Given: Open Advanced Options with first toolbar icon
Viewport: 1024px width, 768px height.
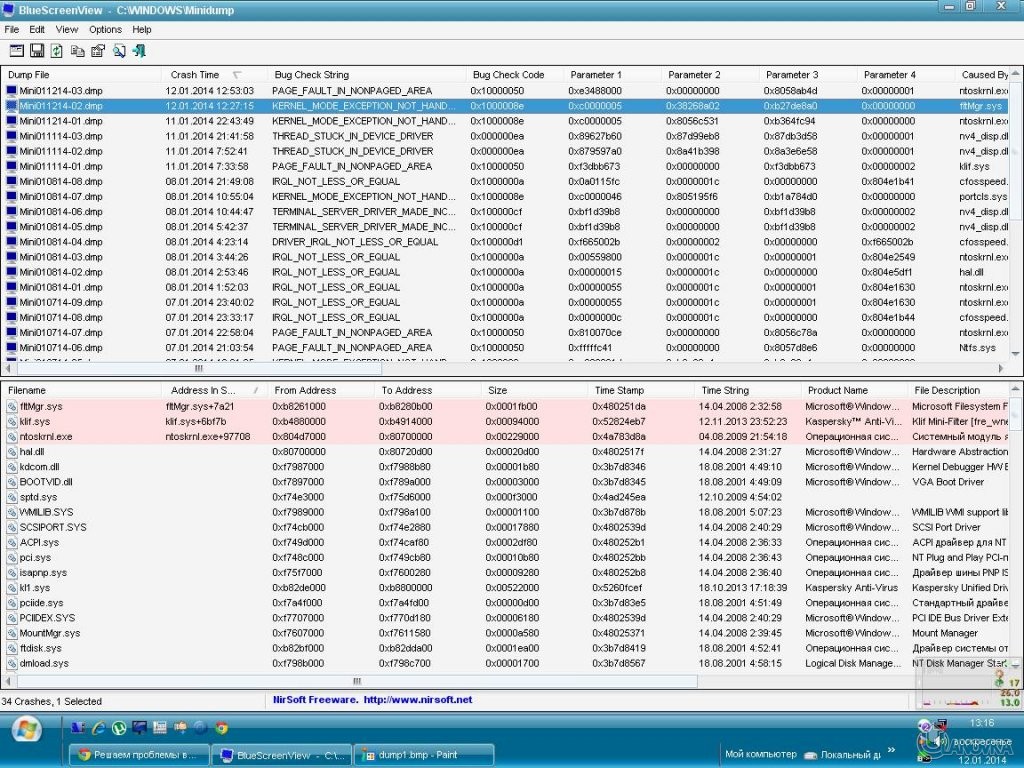Looking at the screenshot, I should pyautogui.click(x=16, y=51).
